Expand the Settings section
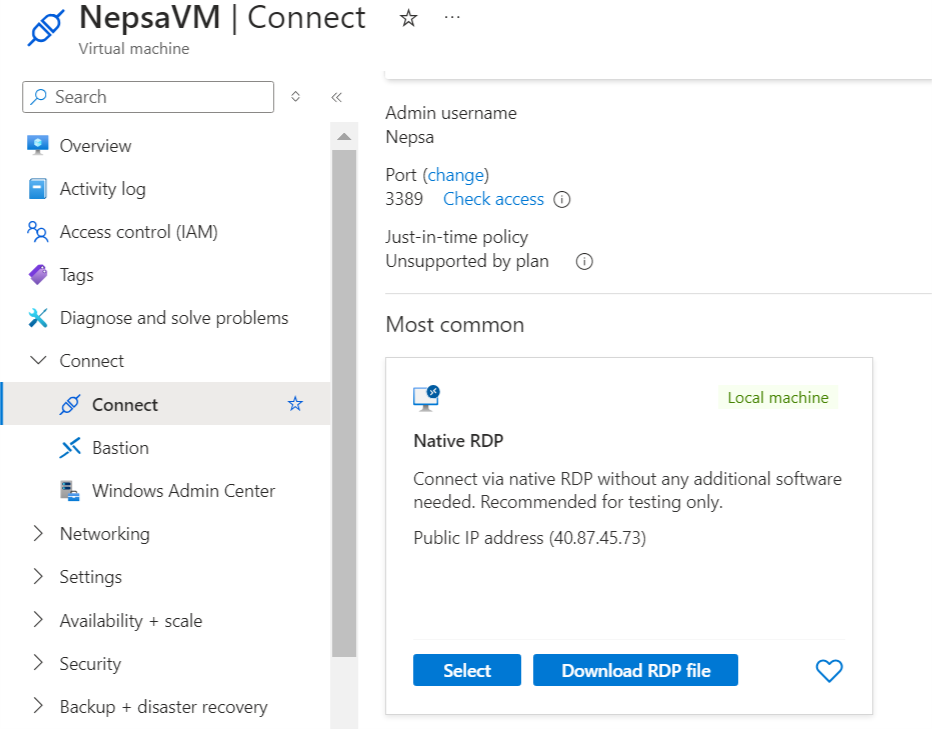 [x=38, y=577]
